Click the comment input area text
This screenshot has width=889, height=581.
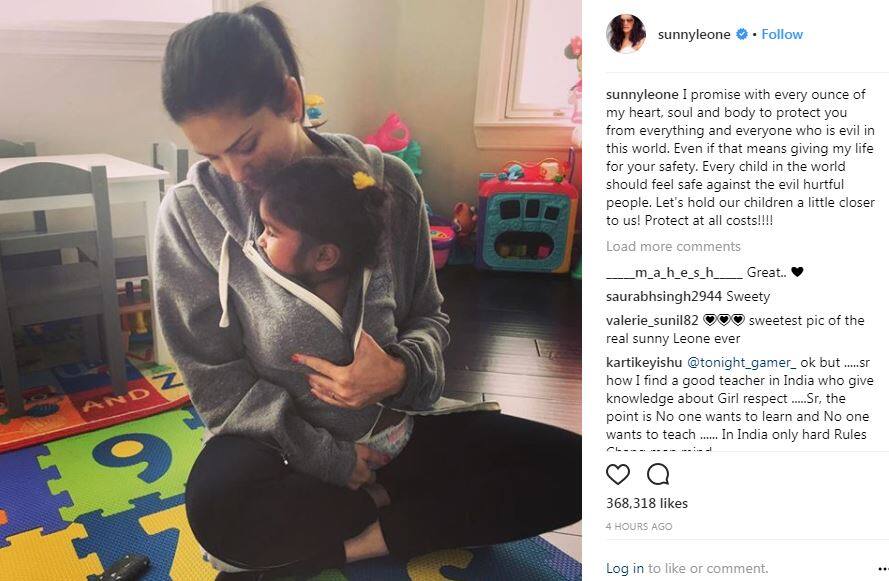(x=687, y=569)
